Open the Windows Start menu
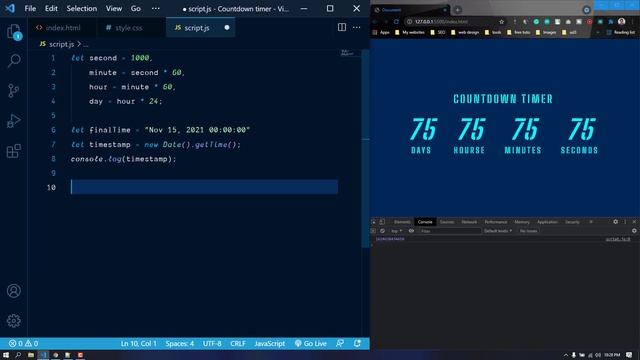This screenshot has height=360, width=640. [6, 355]
